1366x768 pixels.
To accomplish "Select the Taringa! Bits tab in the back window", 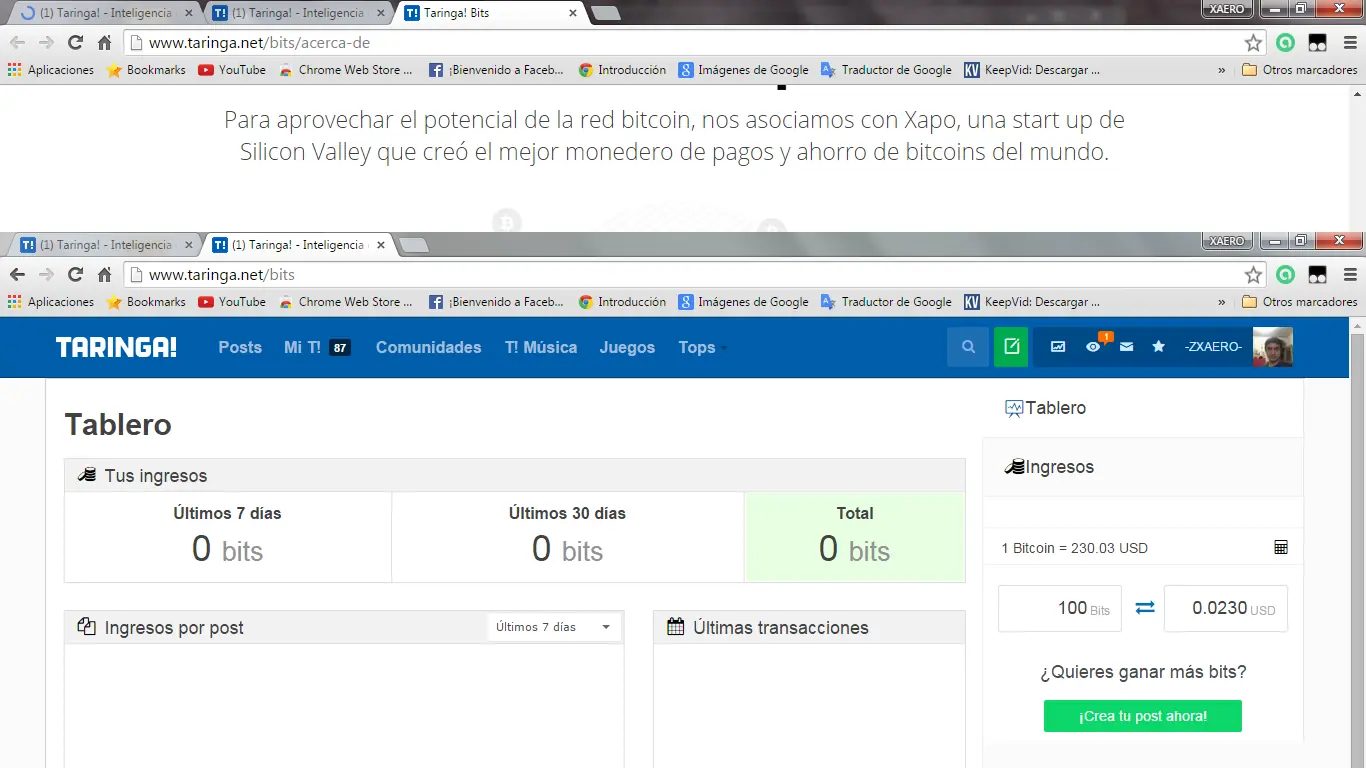I will click(490, 13).
